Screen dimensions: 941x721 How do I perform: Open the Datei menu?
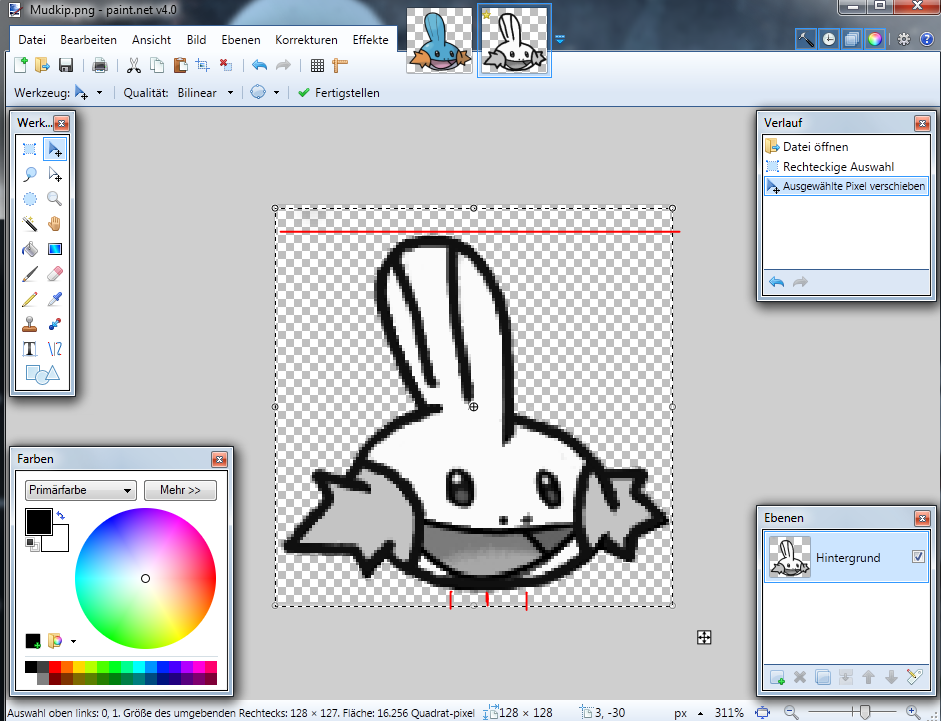pyautogui.click(x=32, y=40)
